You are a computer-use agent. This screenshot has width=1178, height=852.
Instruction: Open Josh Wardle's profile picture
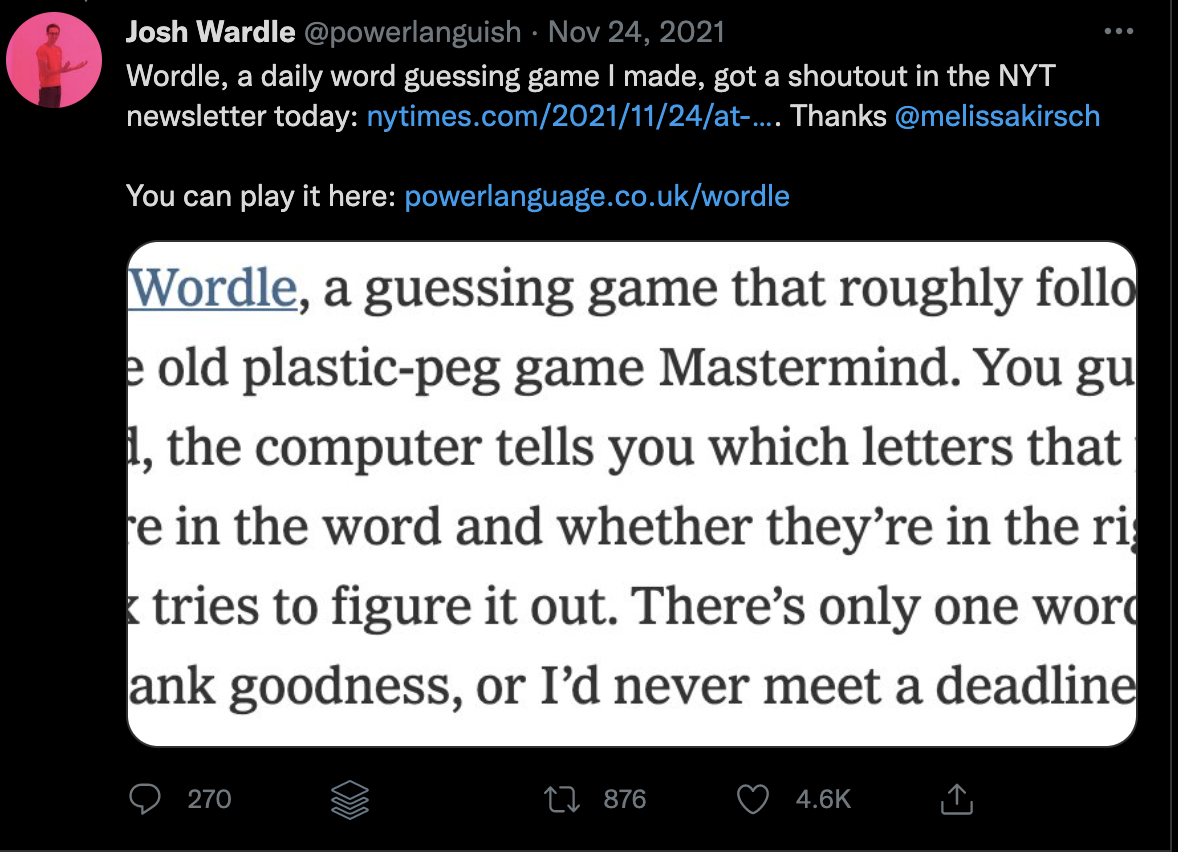pos(54,60)
